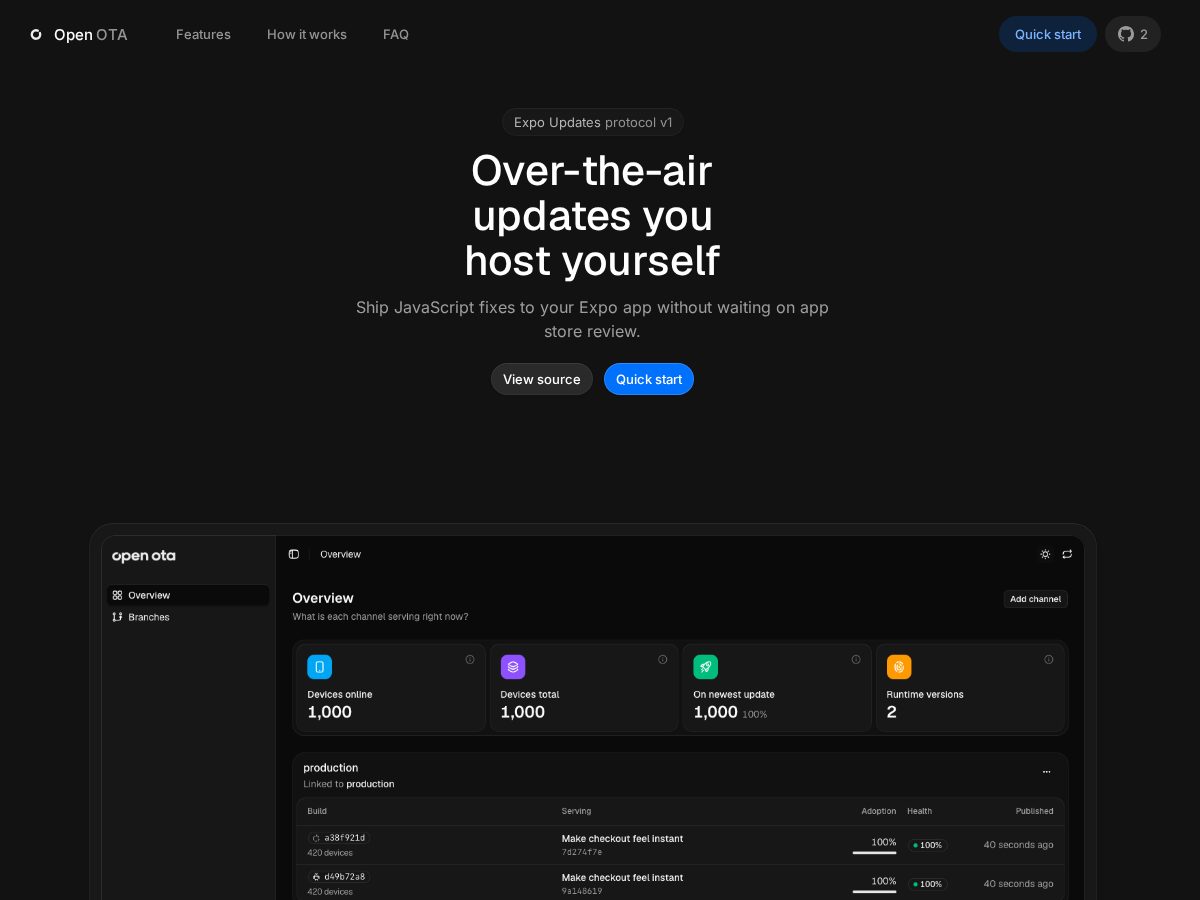Click the Runtime versions fingerprint icon

899,667
